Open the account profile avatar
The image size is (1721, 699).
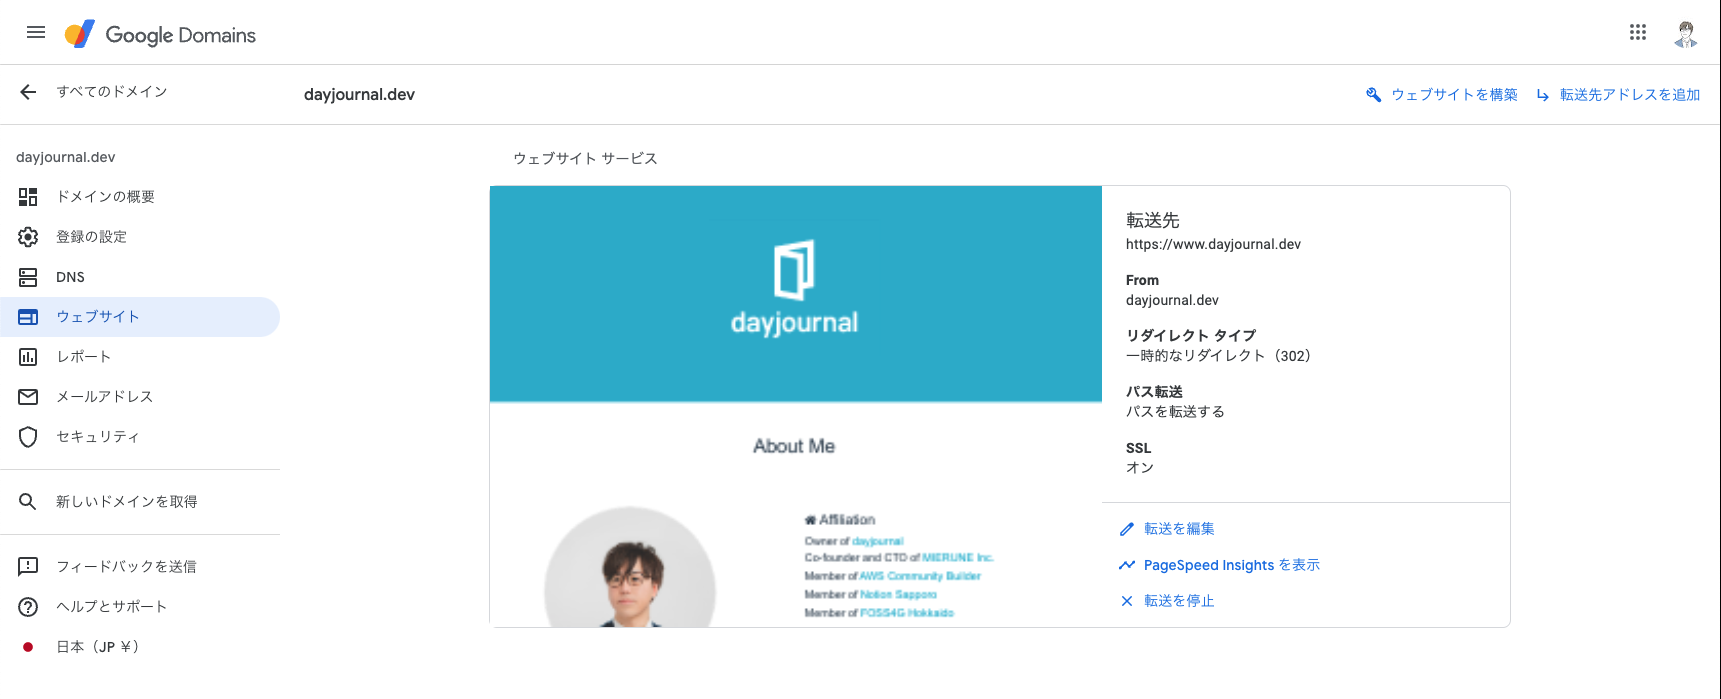pos(1686,34)
